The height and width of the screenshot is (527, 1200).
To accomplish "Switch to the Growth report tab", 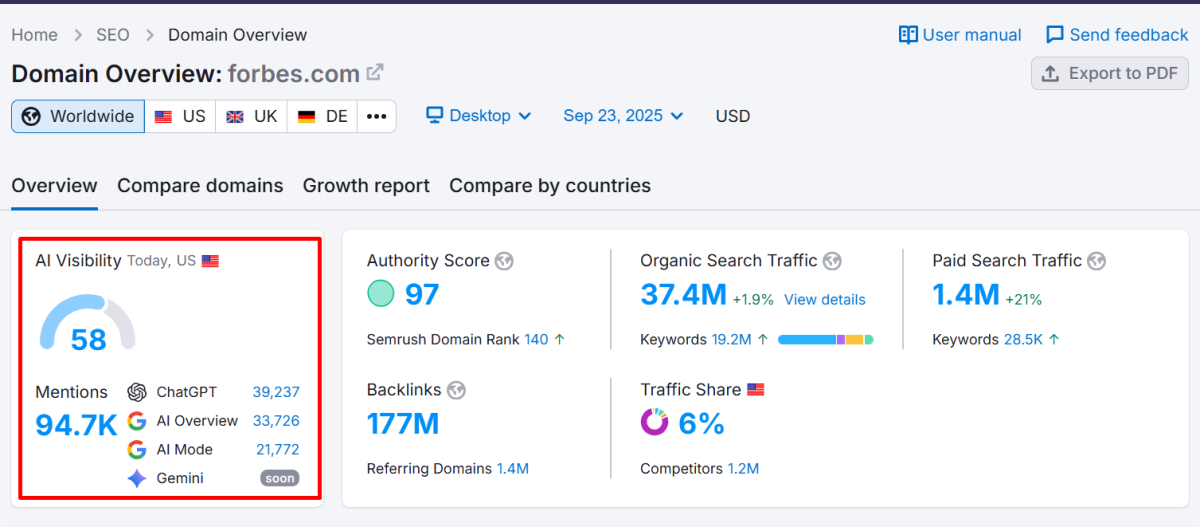I will 366,186.
